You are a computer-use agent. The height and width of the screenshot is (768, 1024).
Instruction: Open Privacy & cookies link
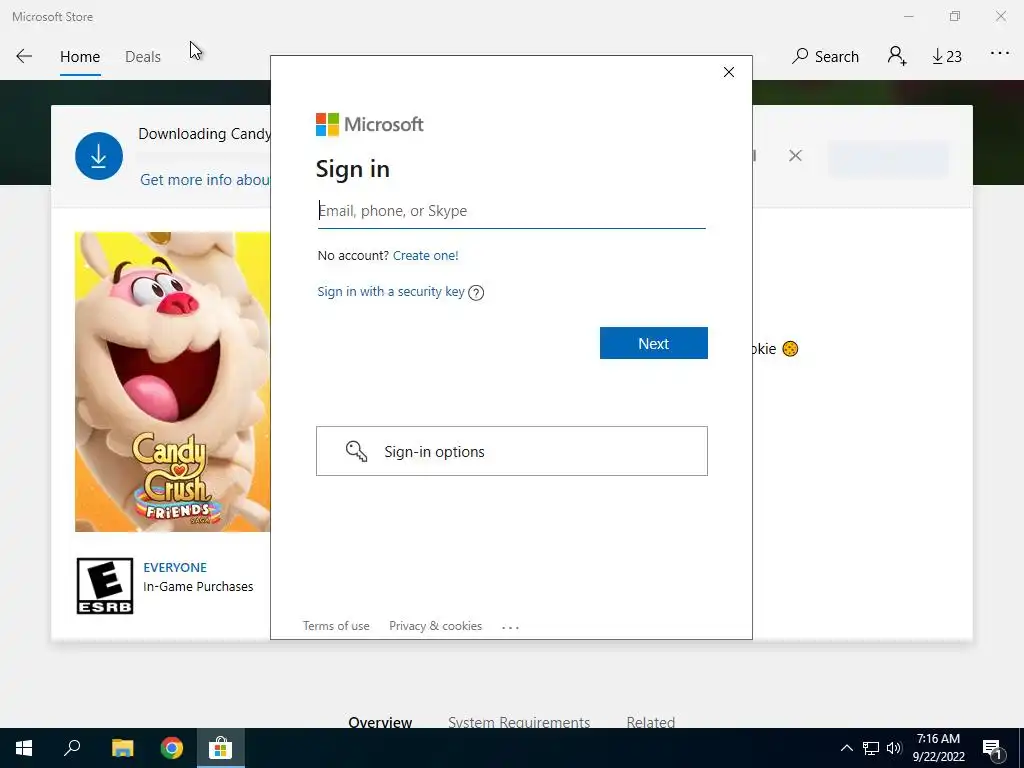pyautogui.click(x=436, y=626)
